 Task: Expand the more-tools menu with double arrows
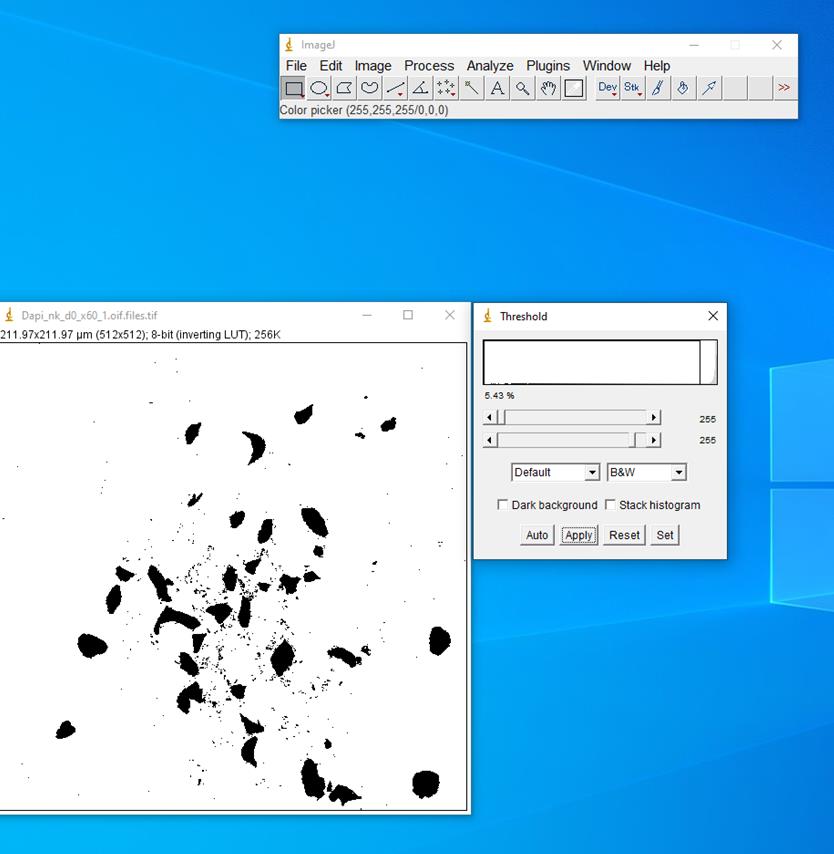click(786, 88)
